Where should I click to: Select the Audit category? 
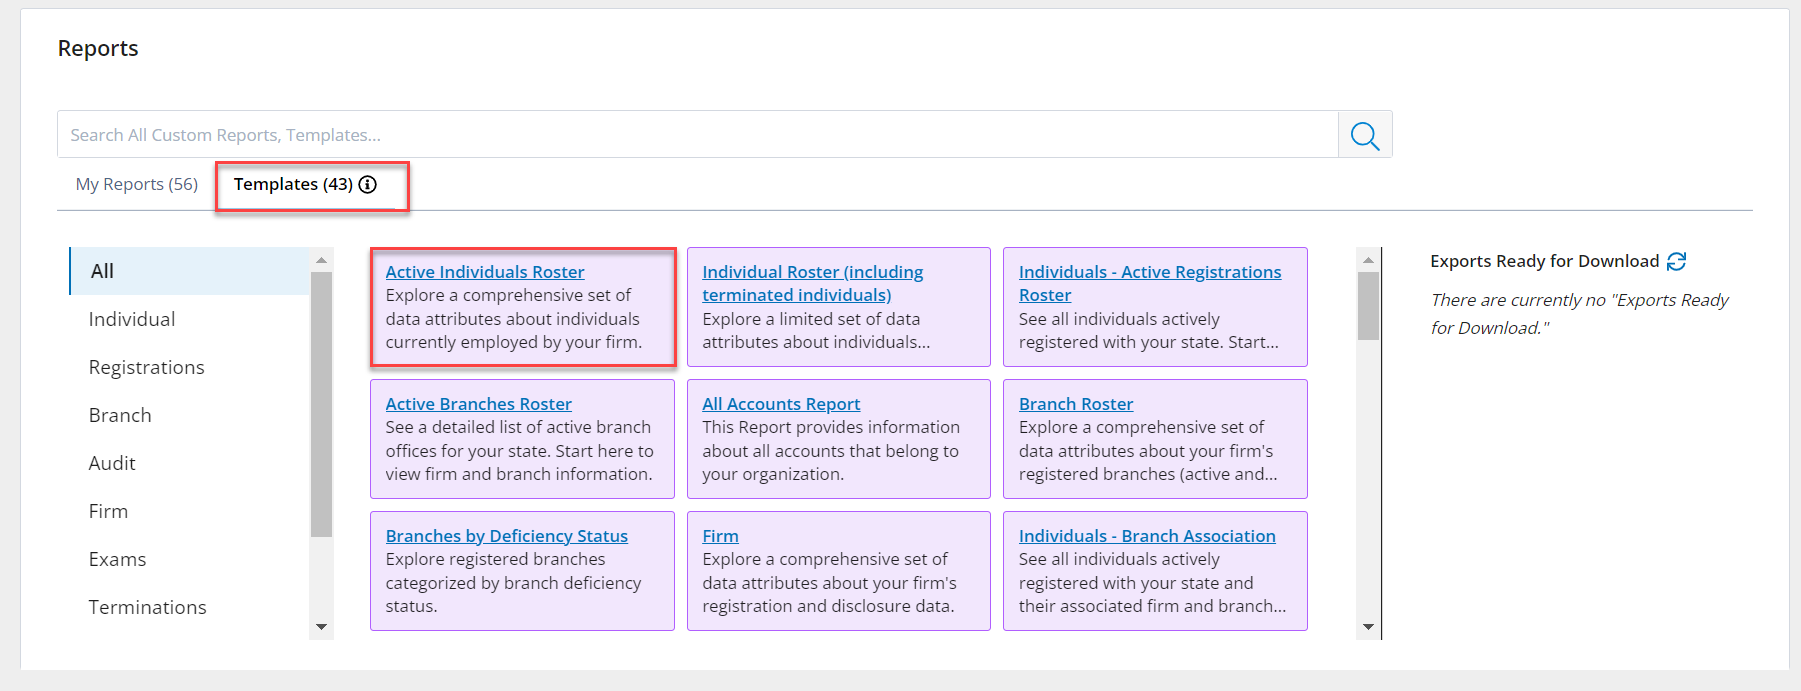click(x=112, y=463)
